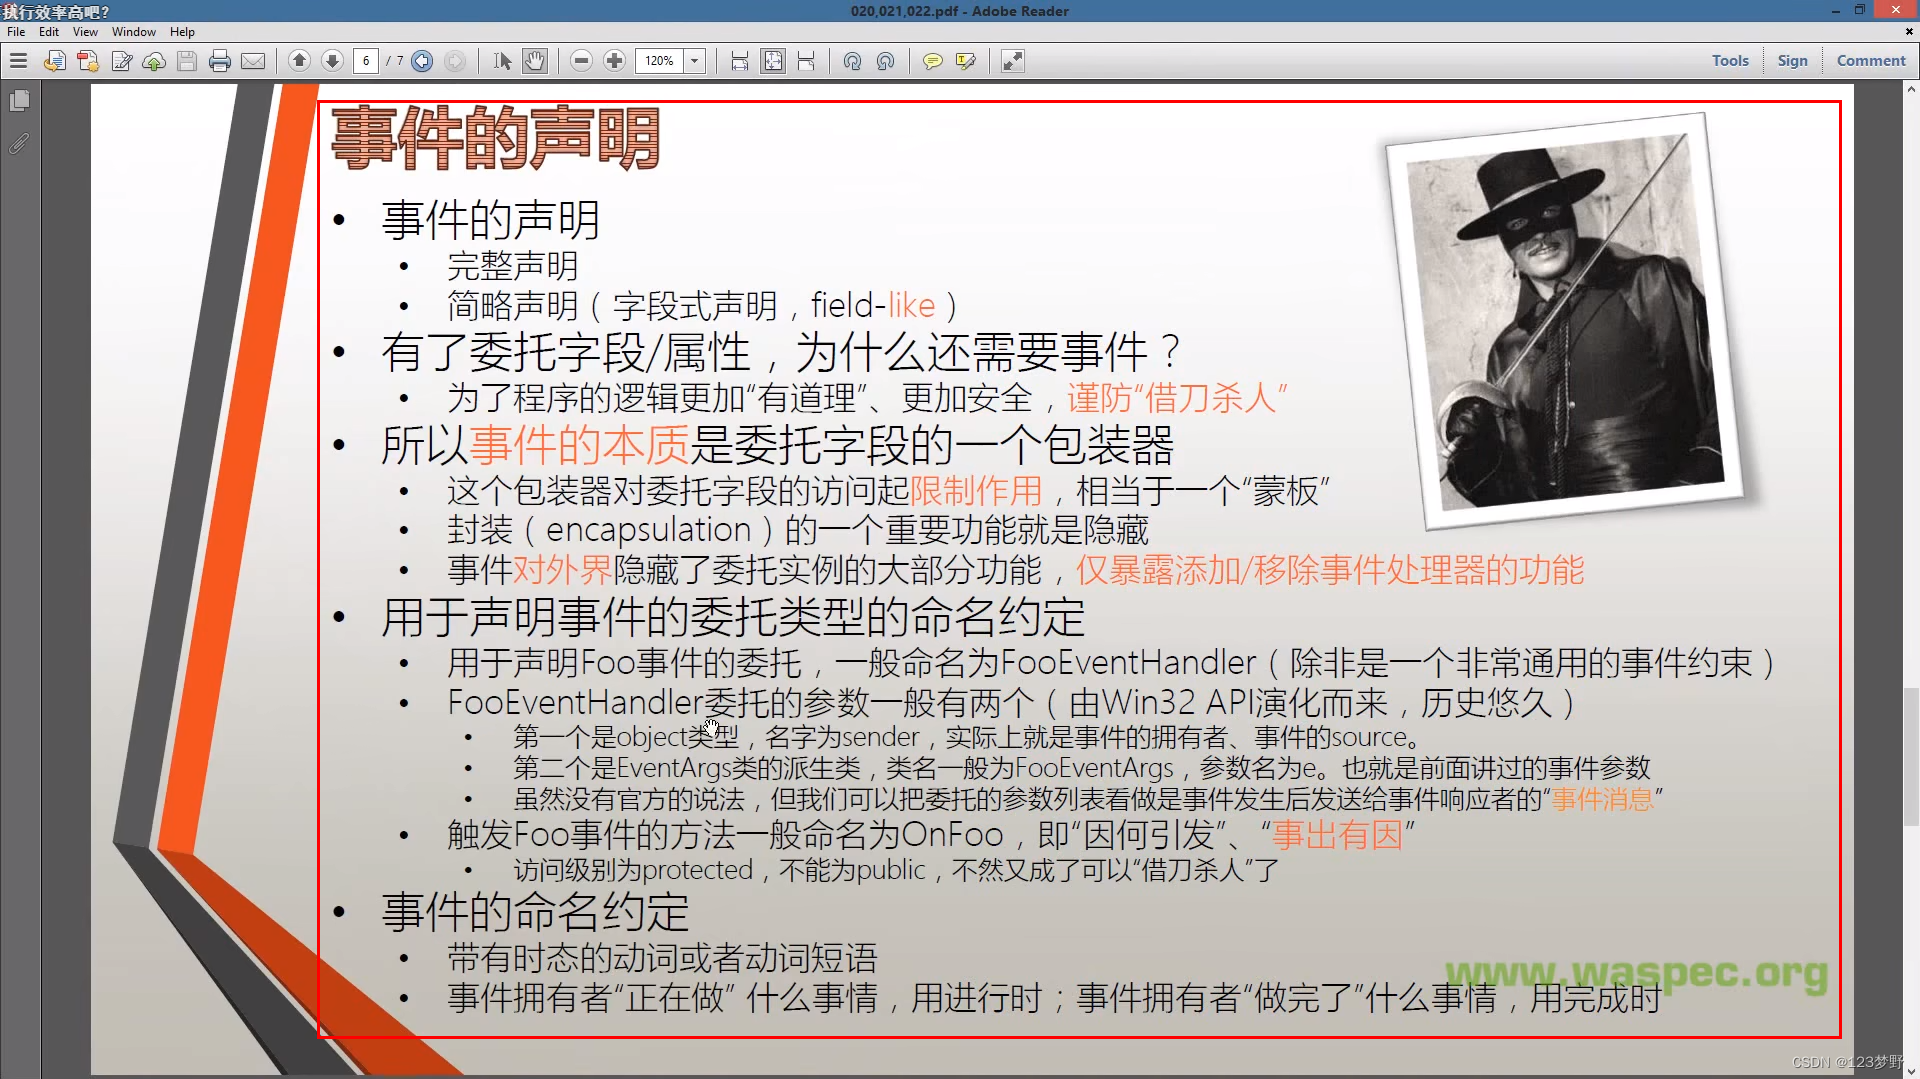Go to previous page with up arrow
This screenshot has width=1920, height=1079.
[x=299, y=61]
